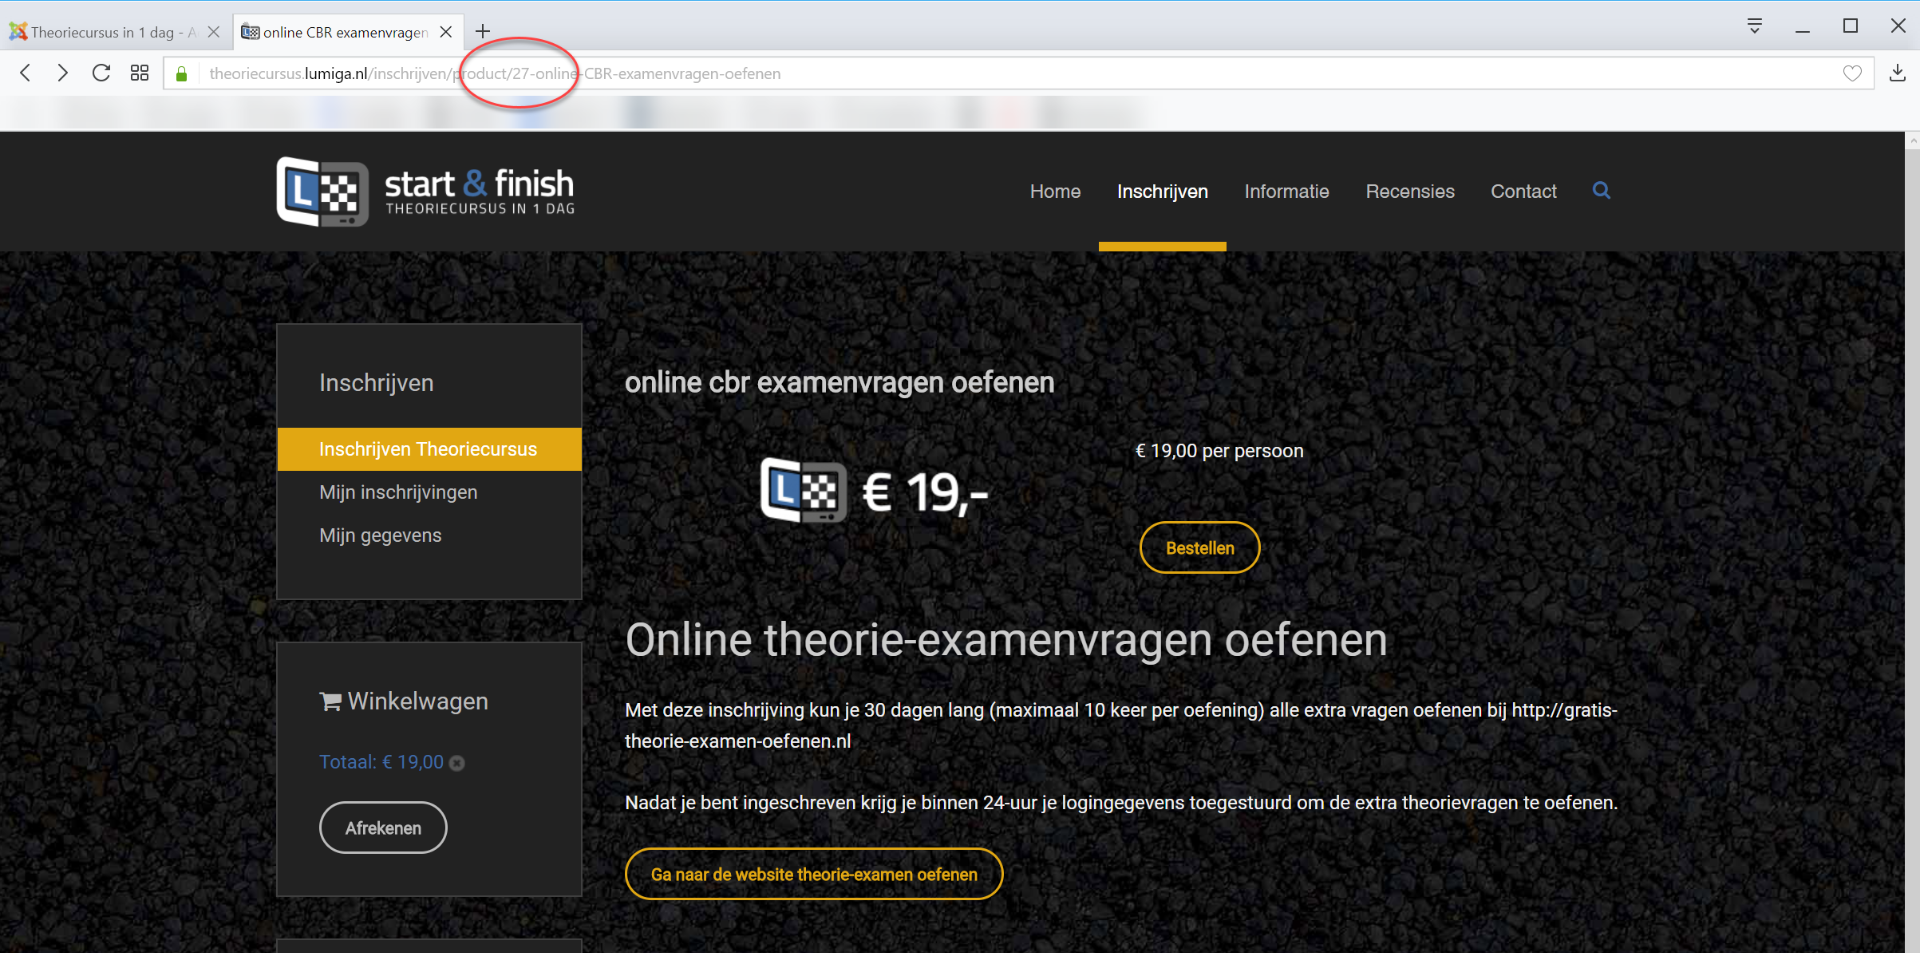Viewport: 1920px width, 953px height.
Task: Click the page scrollbar up arrow
Action: (x=1912, y=141)
